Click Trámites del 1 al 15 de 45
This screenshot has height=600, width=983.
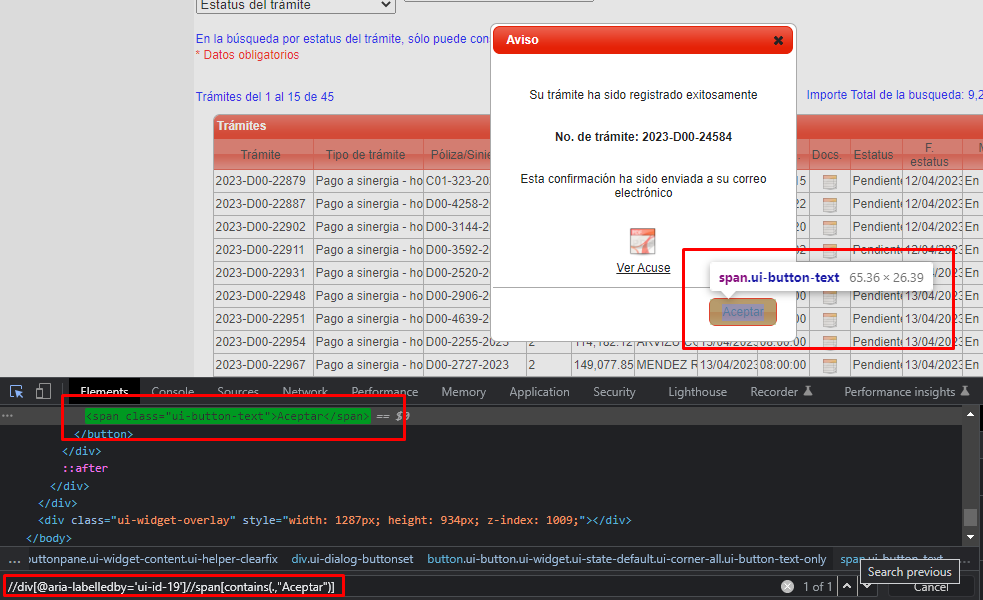pos(265,97)
